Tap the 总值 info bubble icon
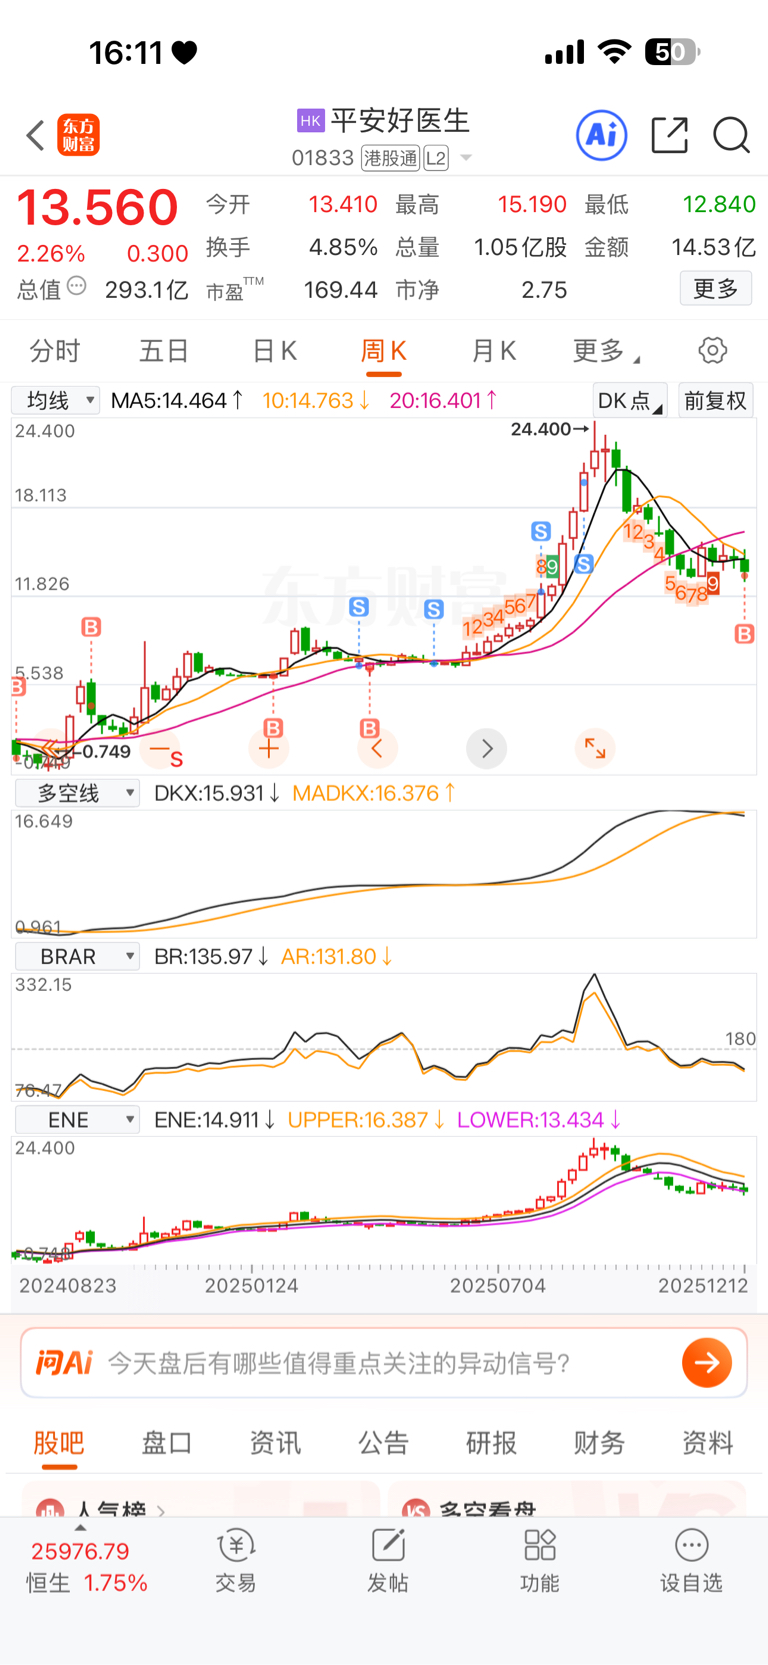The width and height of the screenshot is (768, 1665). point(76,287)
